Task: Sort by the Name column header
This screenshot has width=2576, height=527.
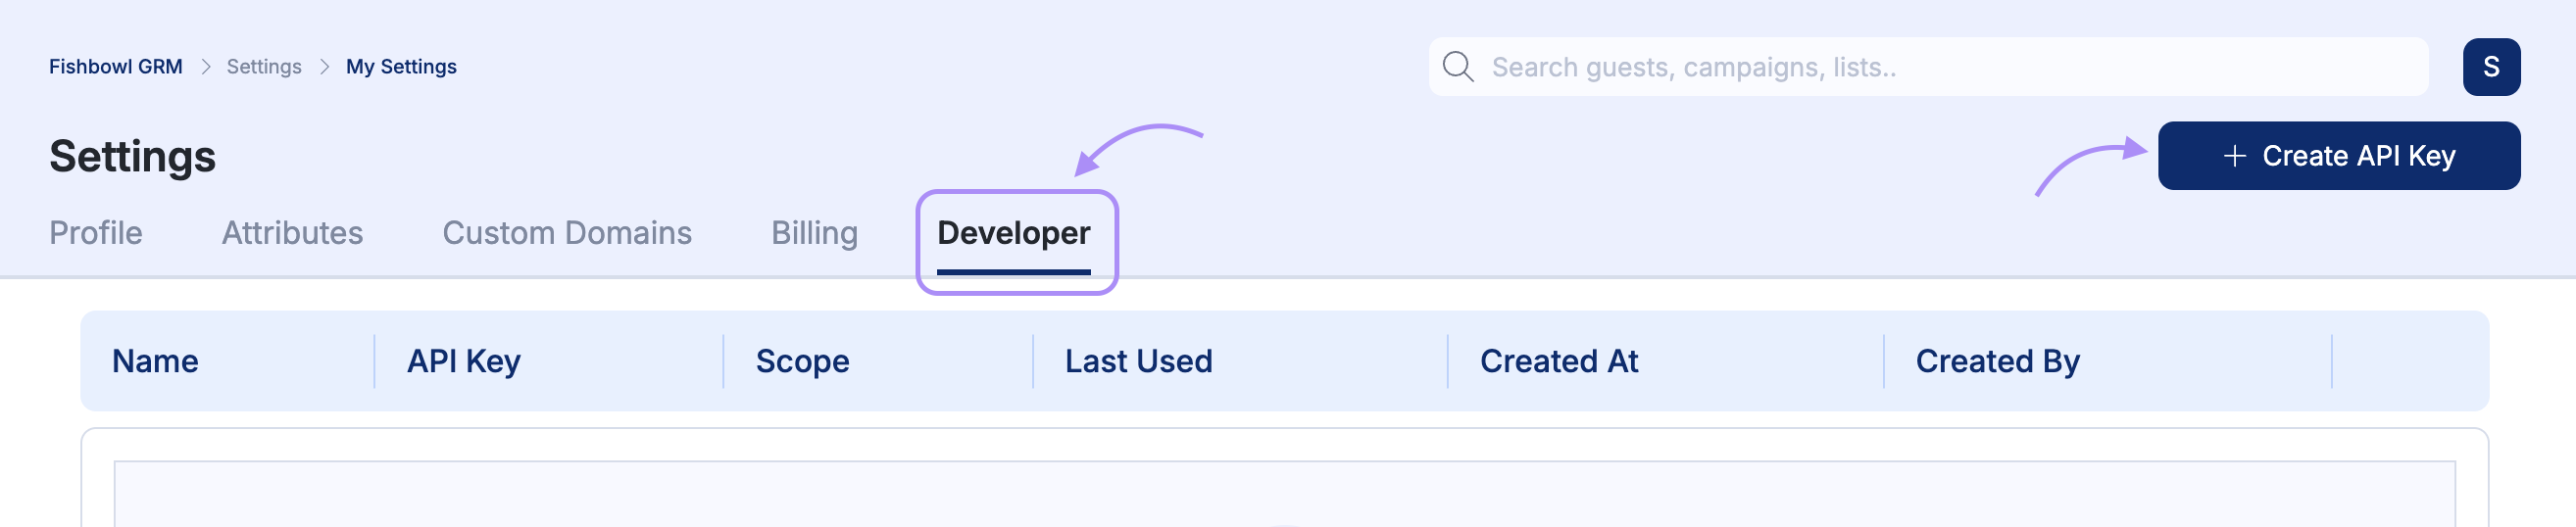Action: (x=155, y=361)
